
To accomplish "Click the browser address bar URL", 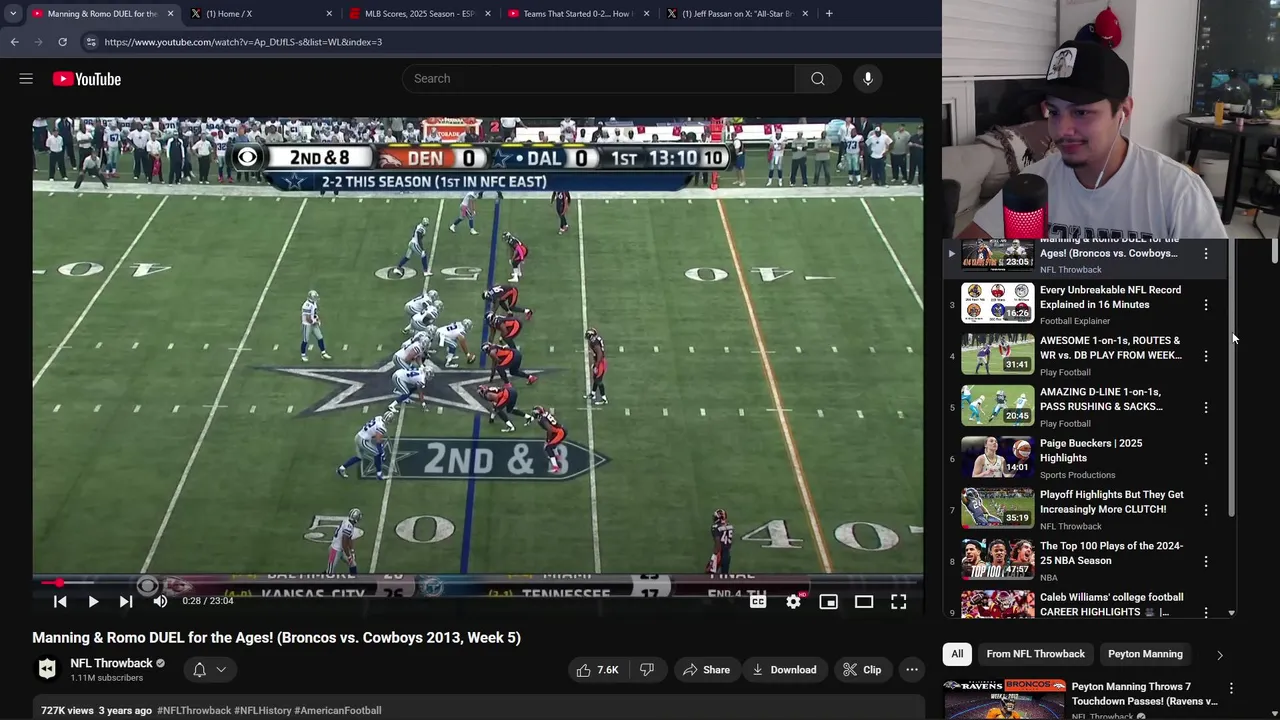I will tap(243, 42).
